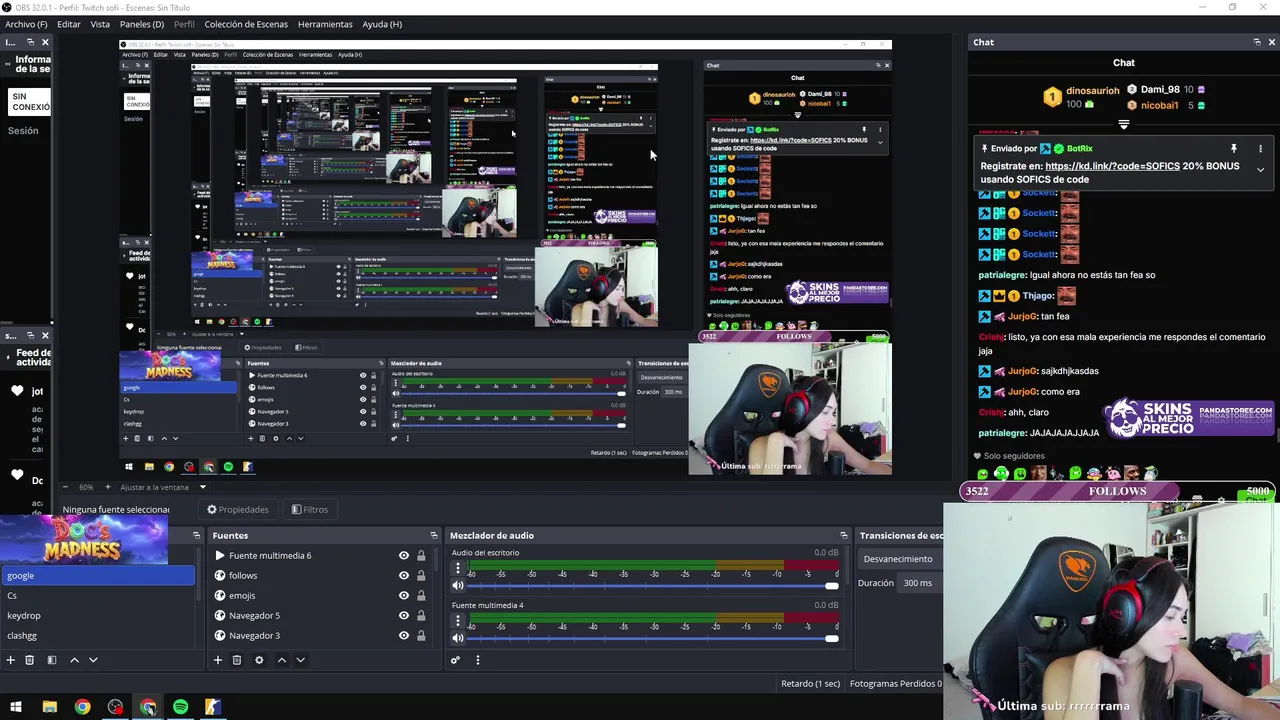Image resolution: width=1280 pixels, height=720 pixels.
Task: Click the Filtros button
Action: [310, 509]
